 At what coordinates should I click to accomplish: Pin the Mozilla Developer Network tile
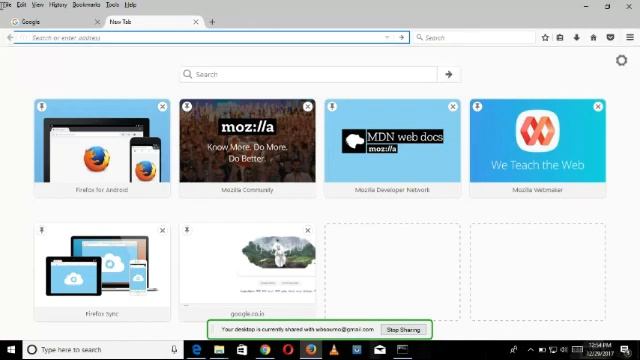[x=332, y=107]
